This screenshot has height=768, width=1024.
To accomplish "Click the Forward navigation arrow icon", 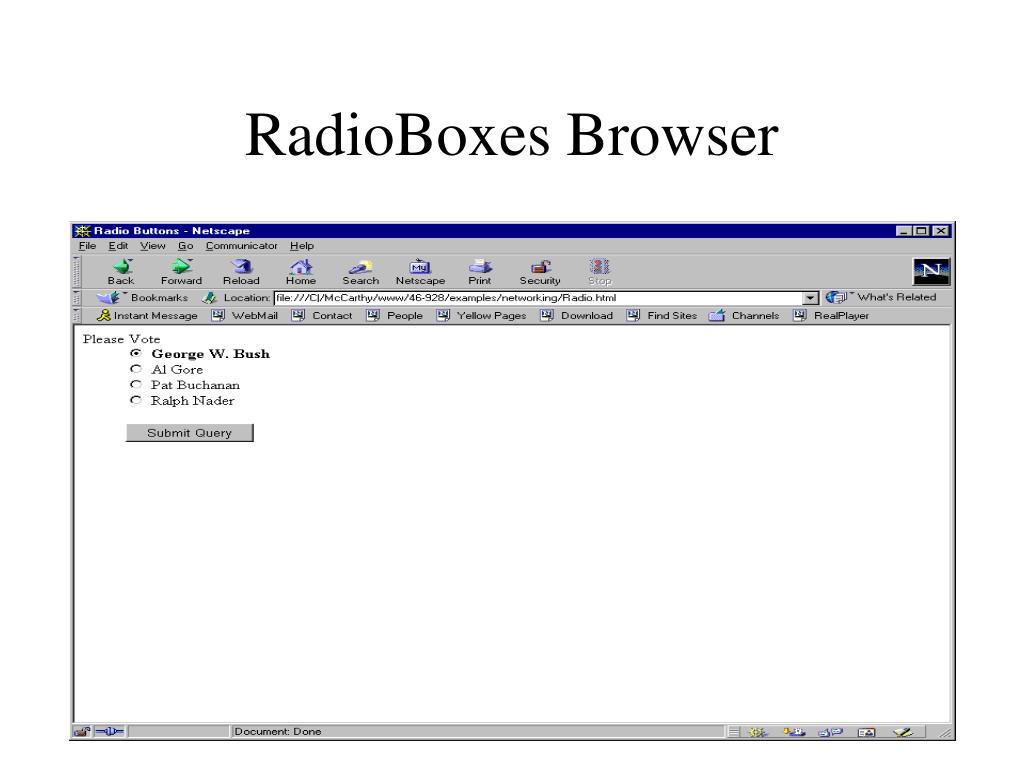I will [182, 266].
